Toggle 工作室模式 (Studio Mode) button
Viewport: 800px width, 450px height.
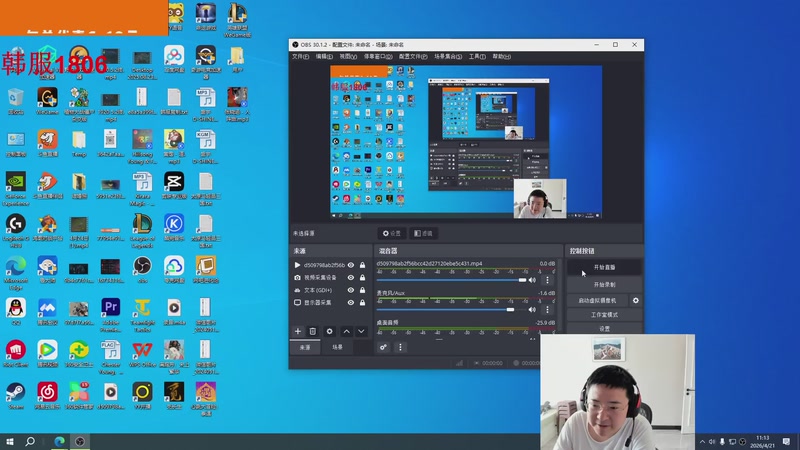click(x=605, y=315)
